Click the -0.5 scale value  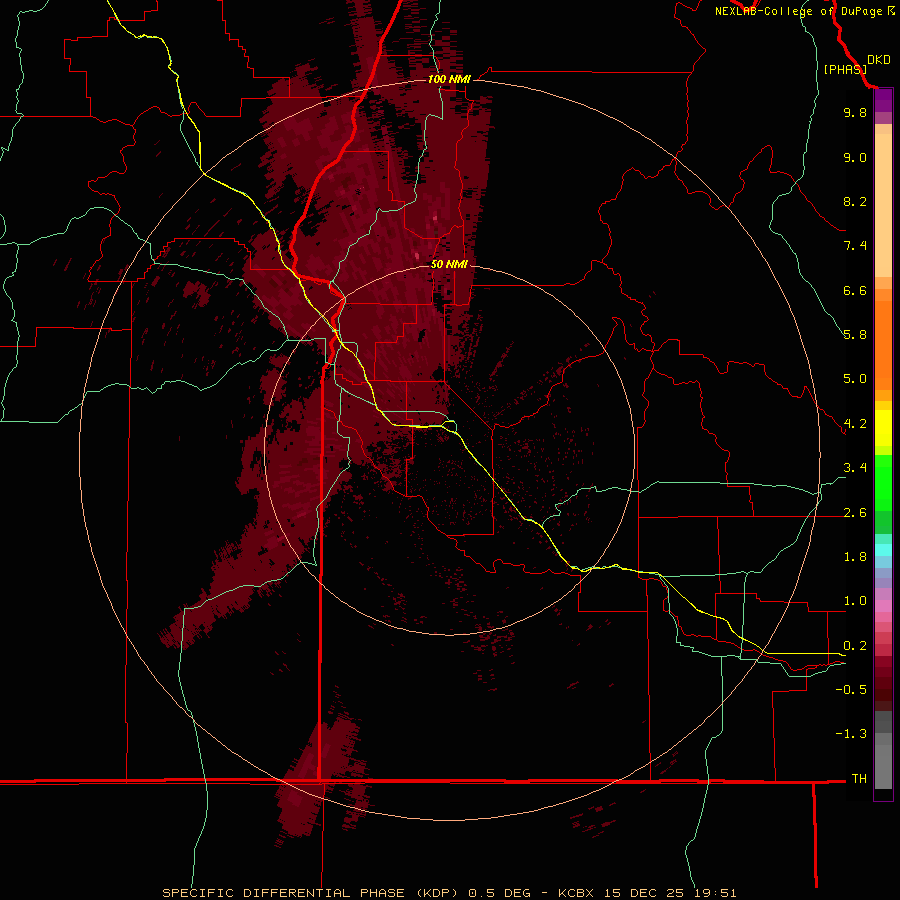click(851, 690)
